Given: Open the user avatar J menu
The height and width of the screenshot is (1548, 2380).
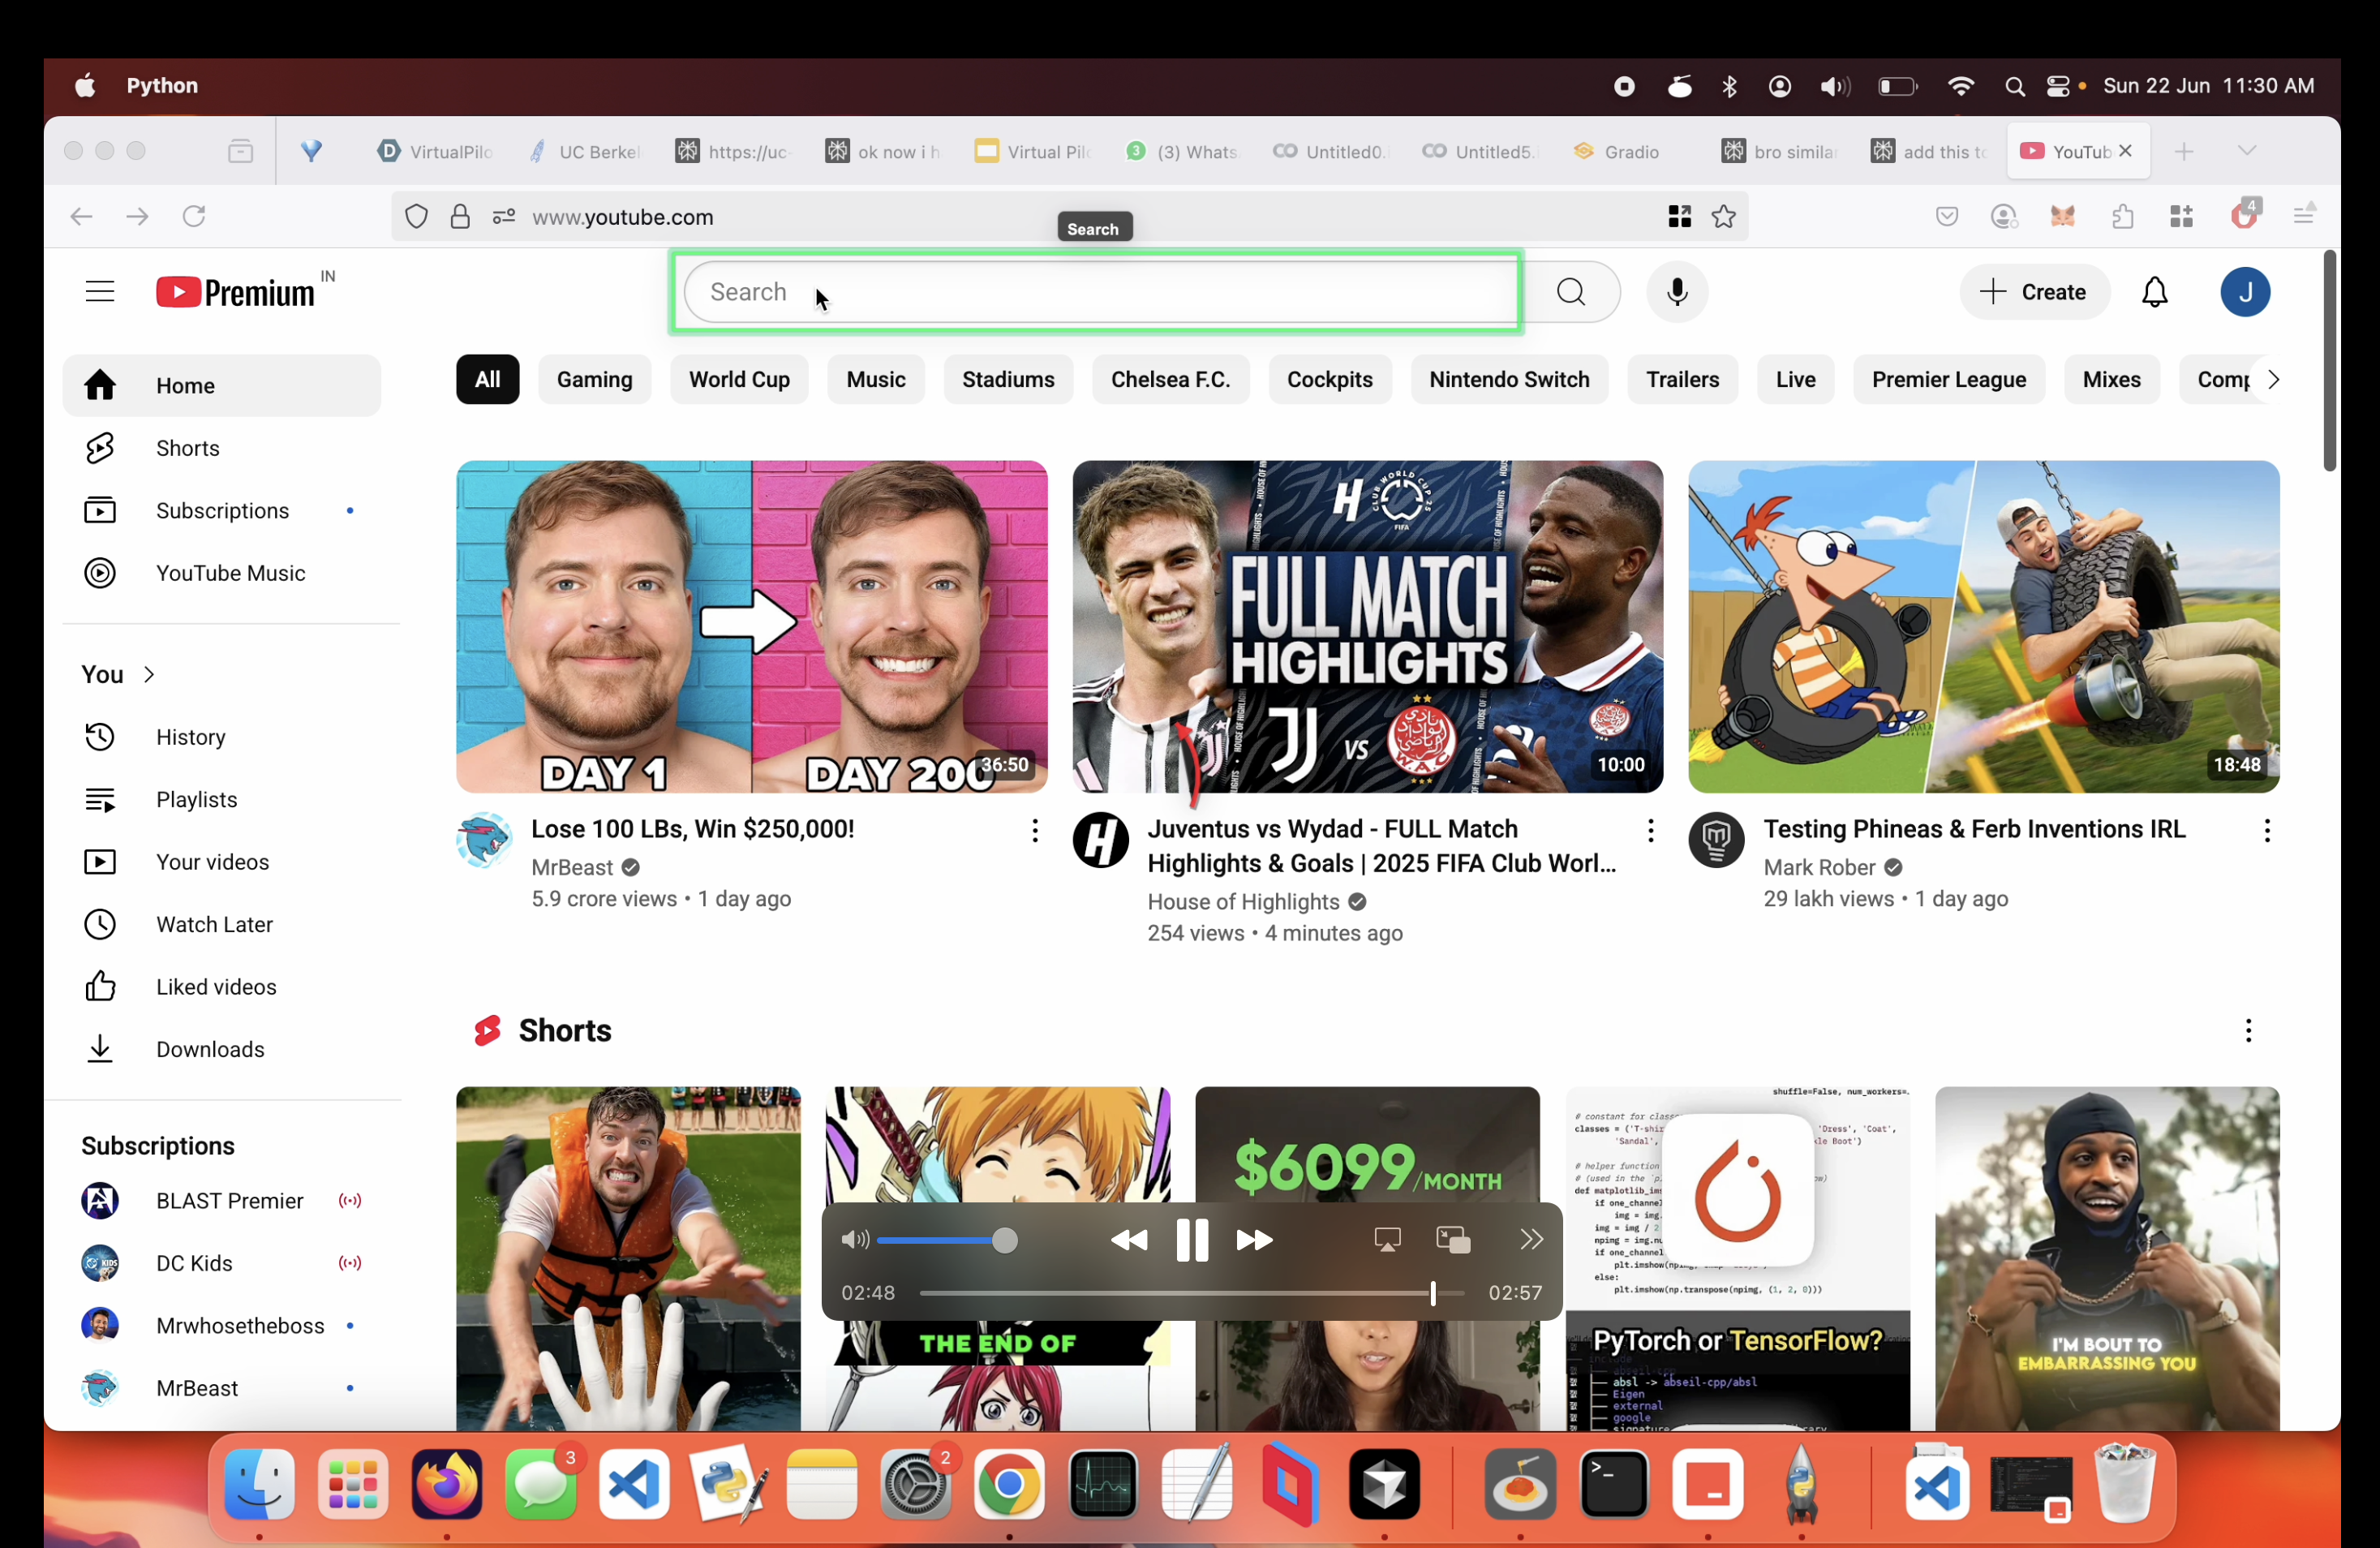Looking at the screenshot, I should 2244,292.
